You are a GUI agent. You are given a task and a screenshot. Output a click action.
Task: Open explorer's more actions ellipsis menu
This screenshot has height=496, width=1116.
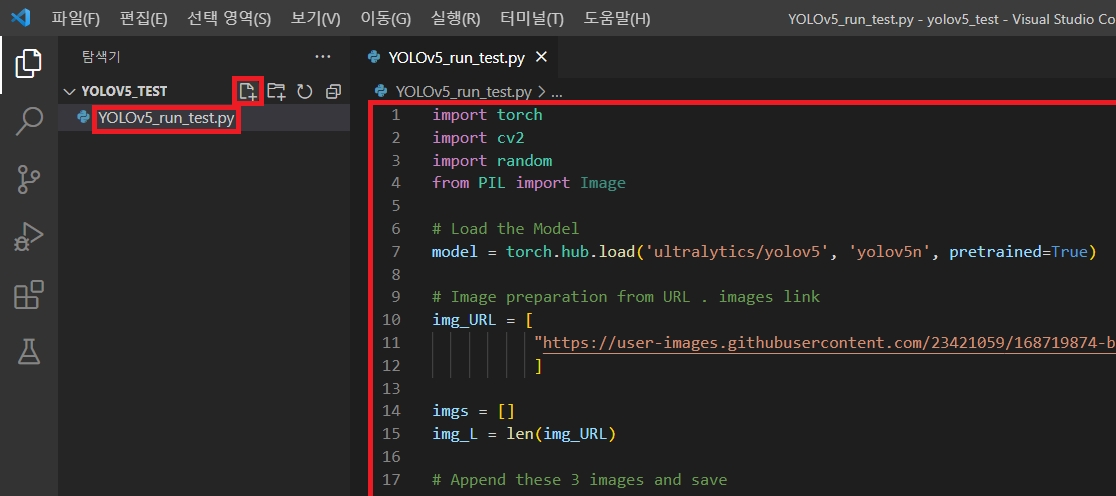(x=322, y=57)
